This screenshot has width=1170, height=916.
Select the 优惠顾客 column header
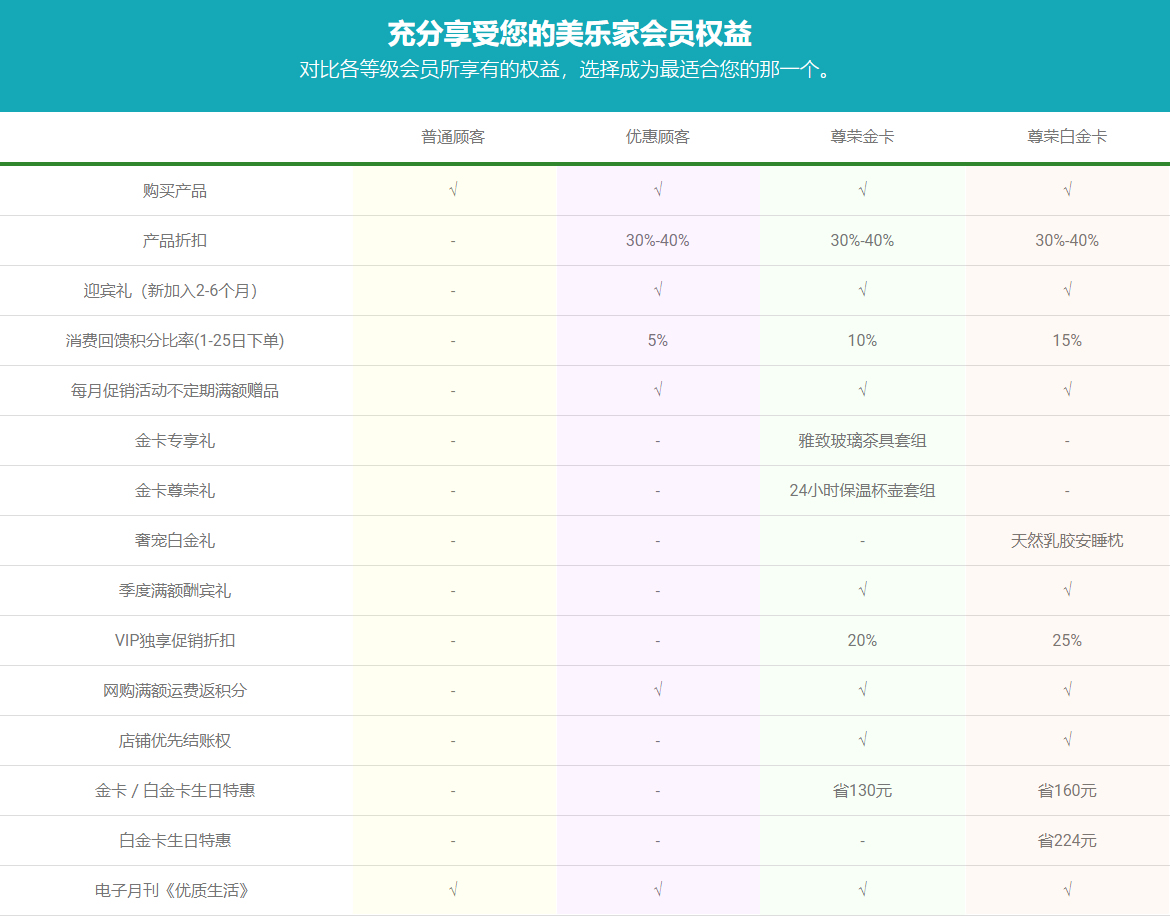(657, 137)
